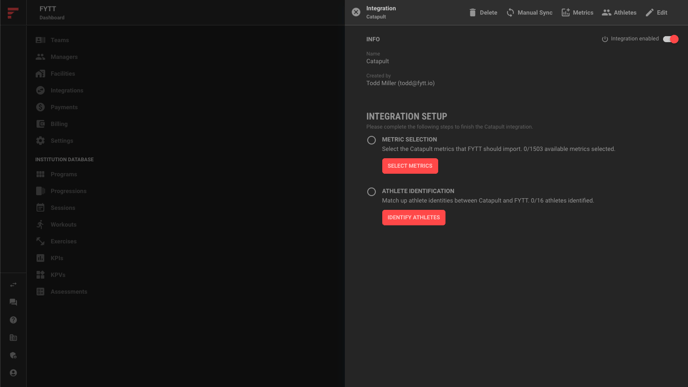
Task: Click the Settings gear icon
Action: (x=40, y=141)
